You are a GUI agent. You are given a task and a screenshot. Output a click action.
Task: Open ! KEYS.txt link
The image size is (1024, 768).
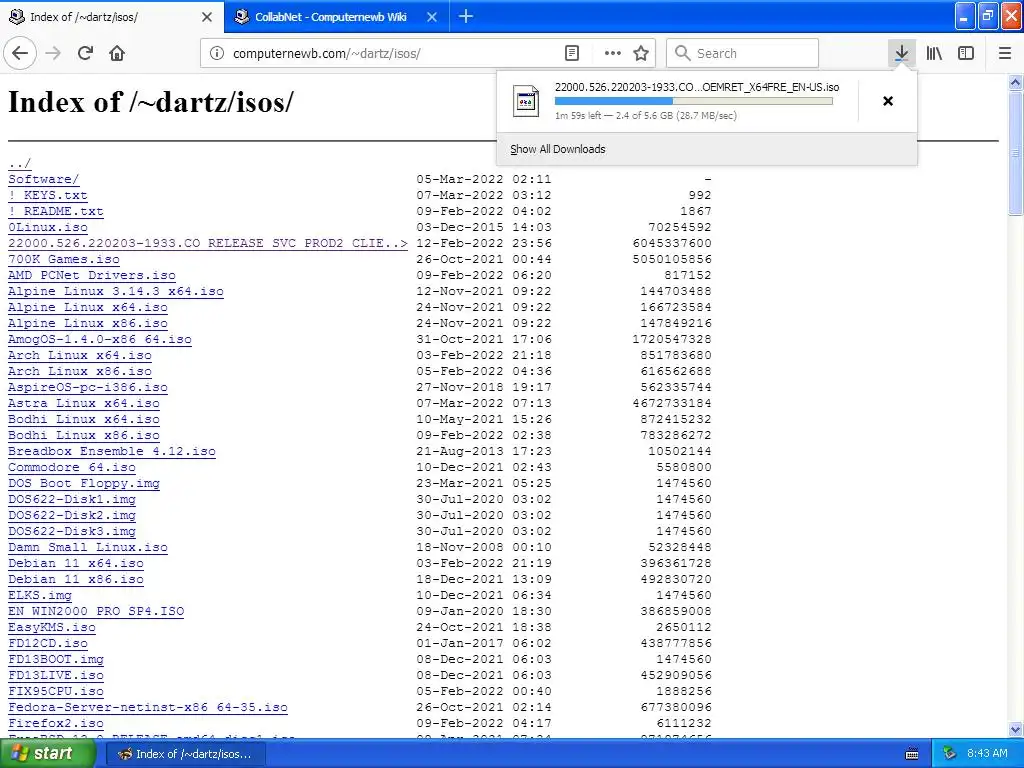[x=48, y=195]
